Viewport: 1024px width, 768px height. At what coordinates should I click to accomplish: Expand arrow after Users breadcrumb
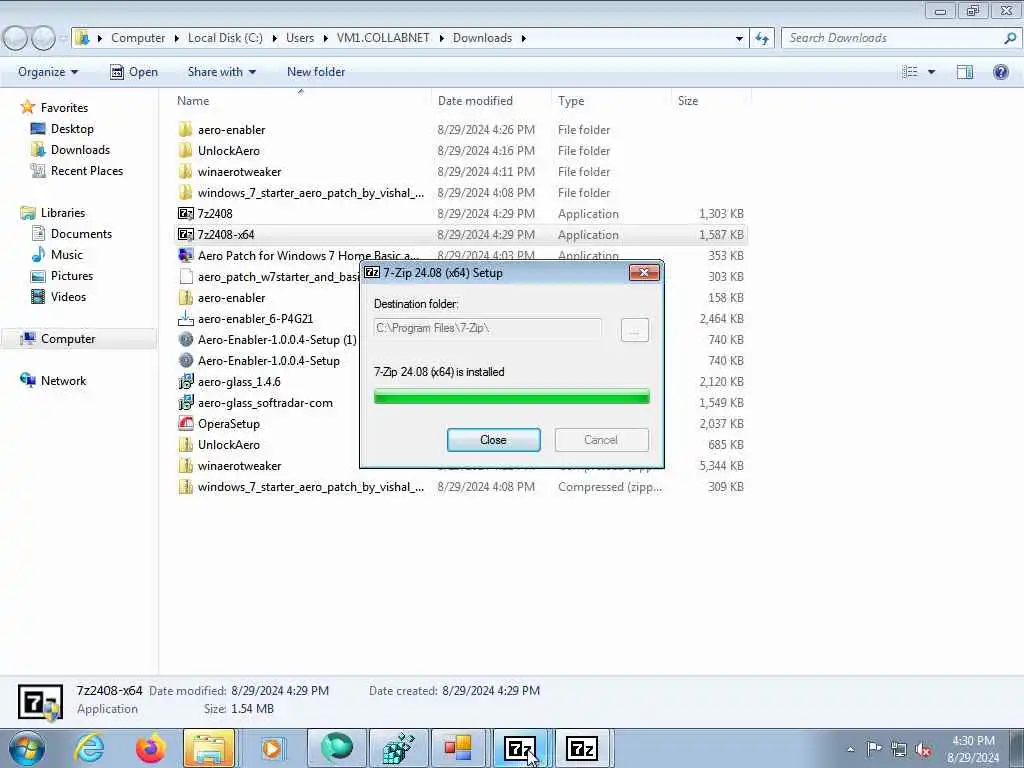click(x=325, y=38)
